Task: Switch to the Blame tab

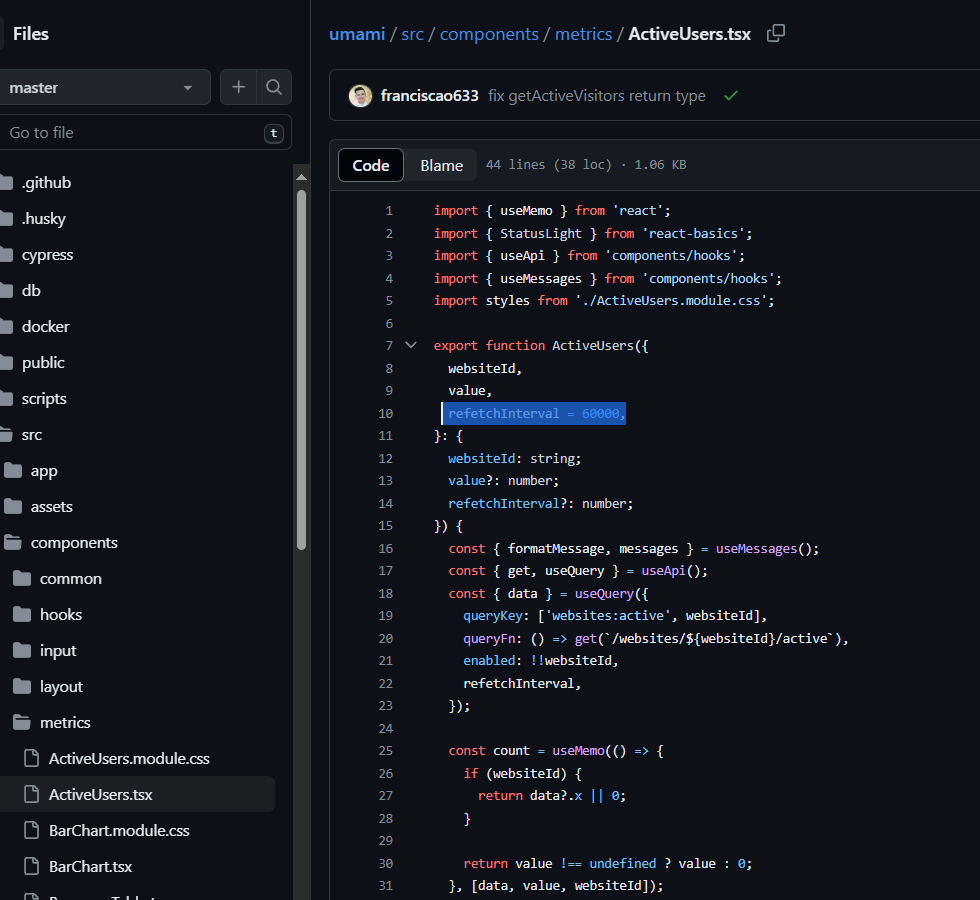Action: pos(441,165)
